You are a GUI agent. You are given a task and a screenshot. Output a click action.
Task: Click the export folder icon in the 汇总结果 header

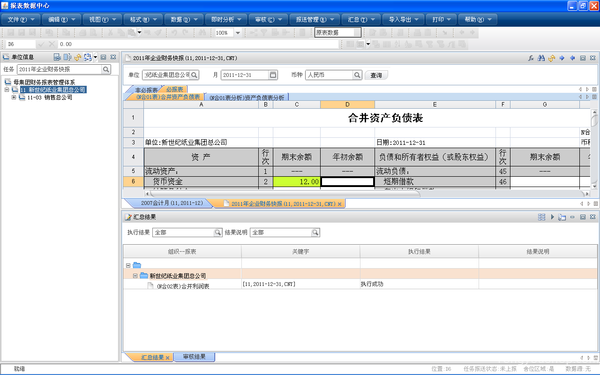[x=562, y=217]
